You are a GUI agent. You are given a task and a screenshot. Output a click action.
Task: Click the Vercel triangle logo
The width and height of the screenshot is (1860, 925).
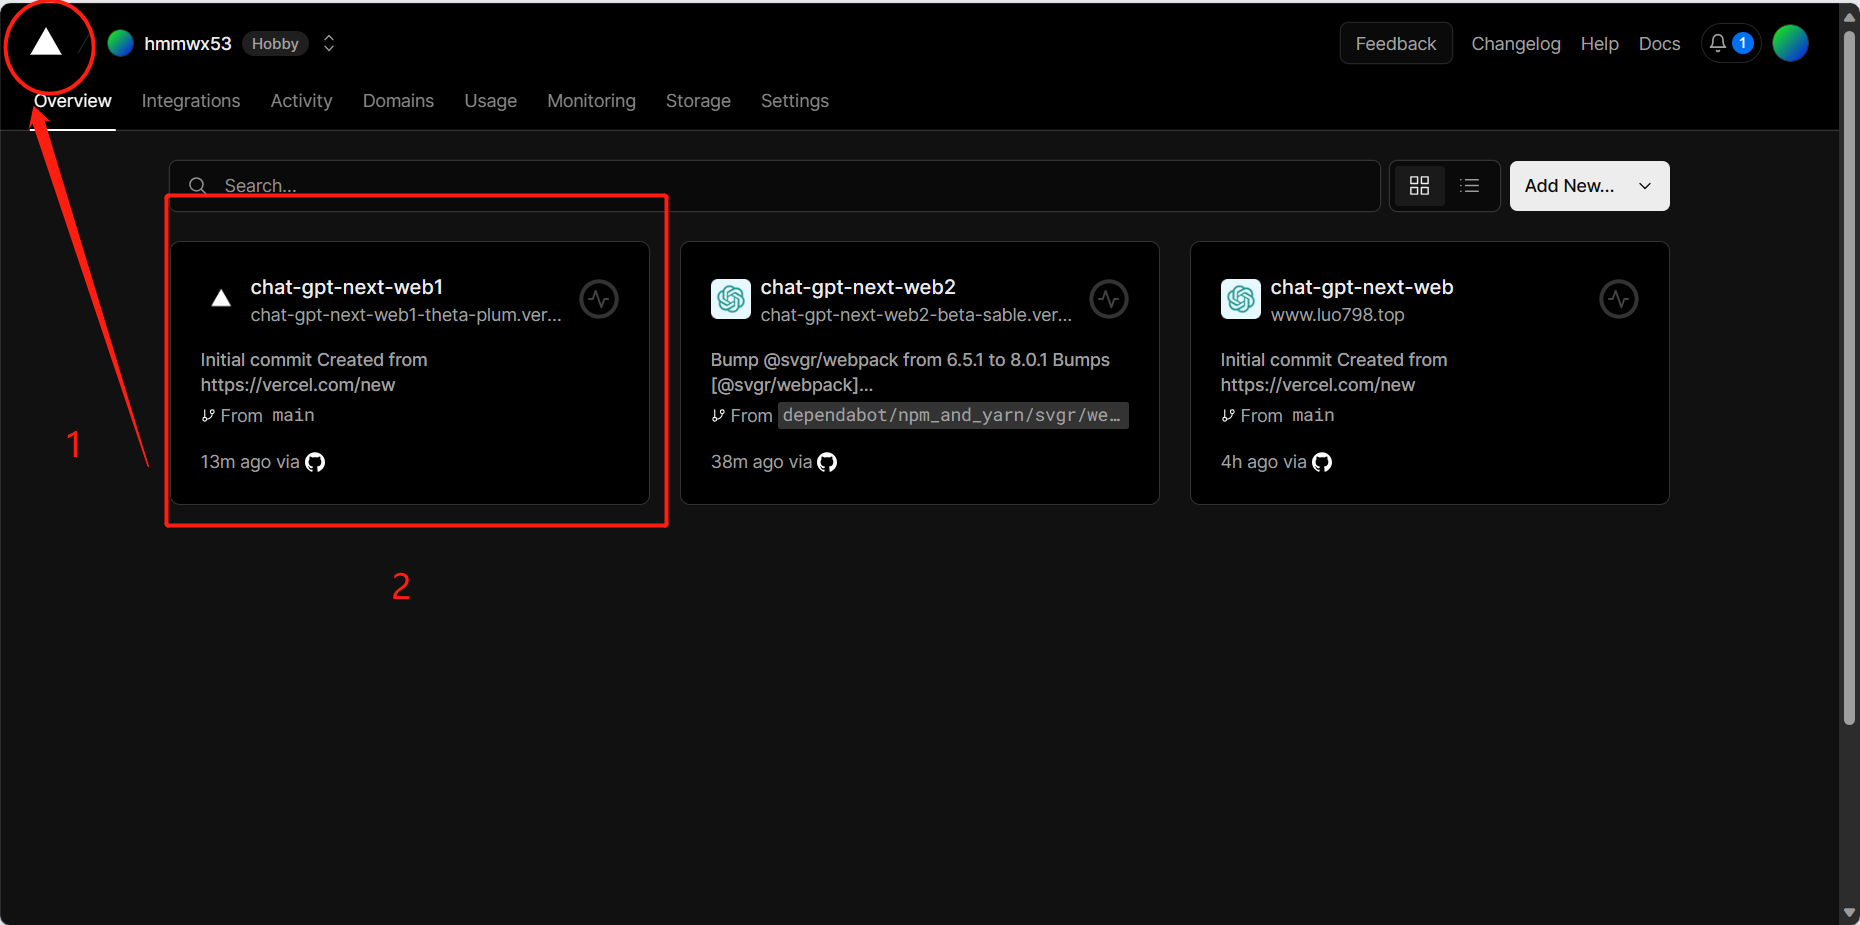click(x=46, y=42)
